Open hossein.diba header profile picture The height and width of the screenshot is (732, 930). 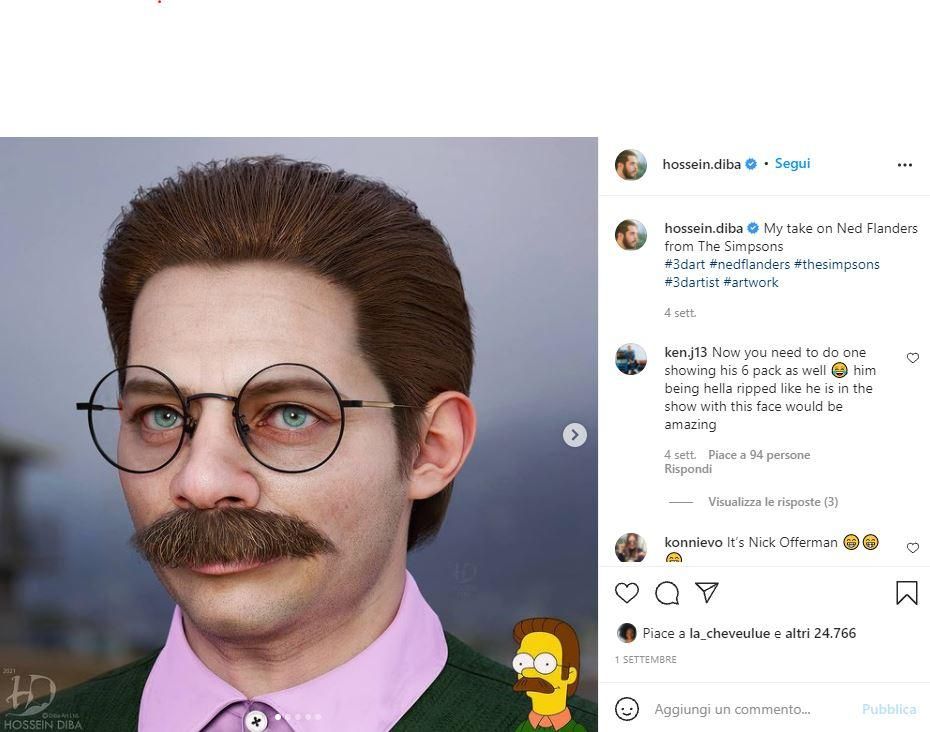pos(631,165)
